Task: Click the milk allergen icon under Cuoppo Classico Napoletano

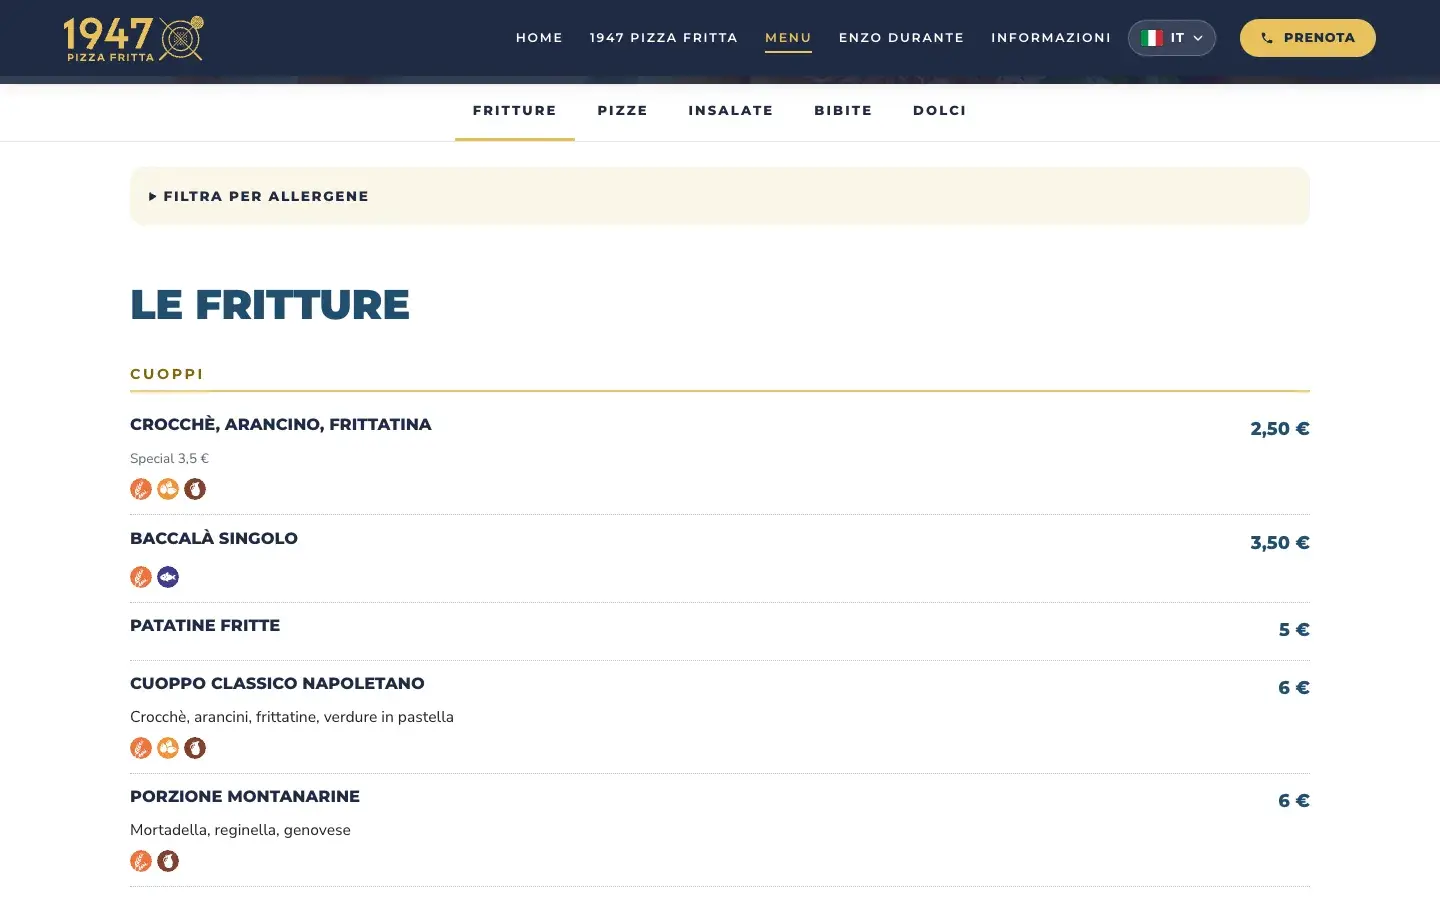Action: coord(195,748)
